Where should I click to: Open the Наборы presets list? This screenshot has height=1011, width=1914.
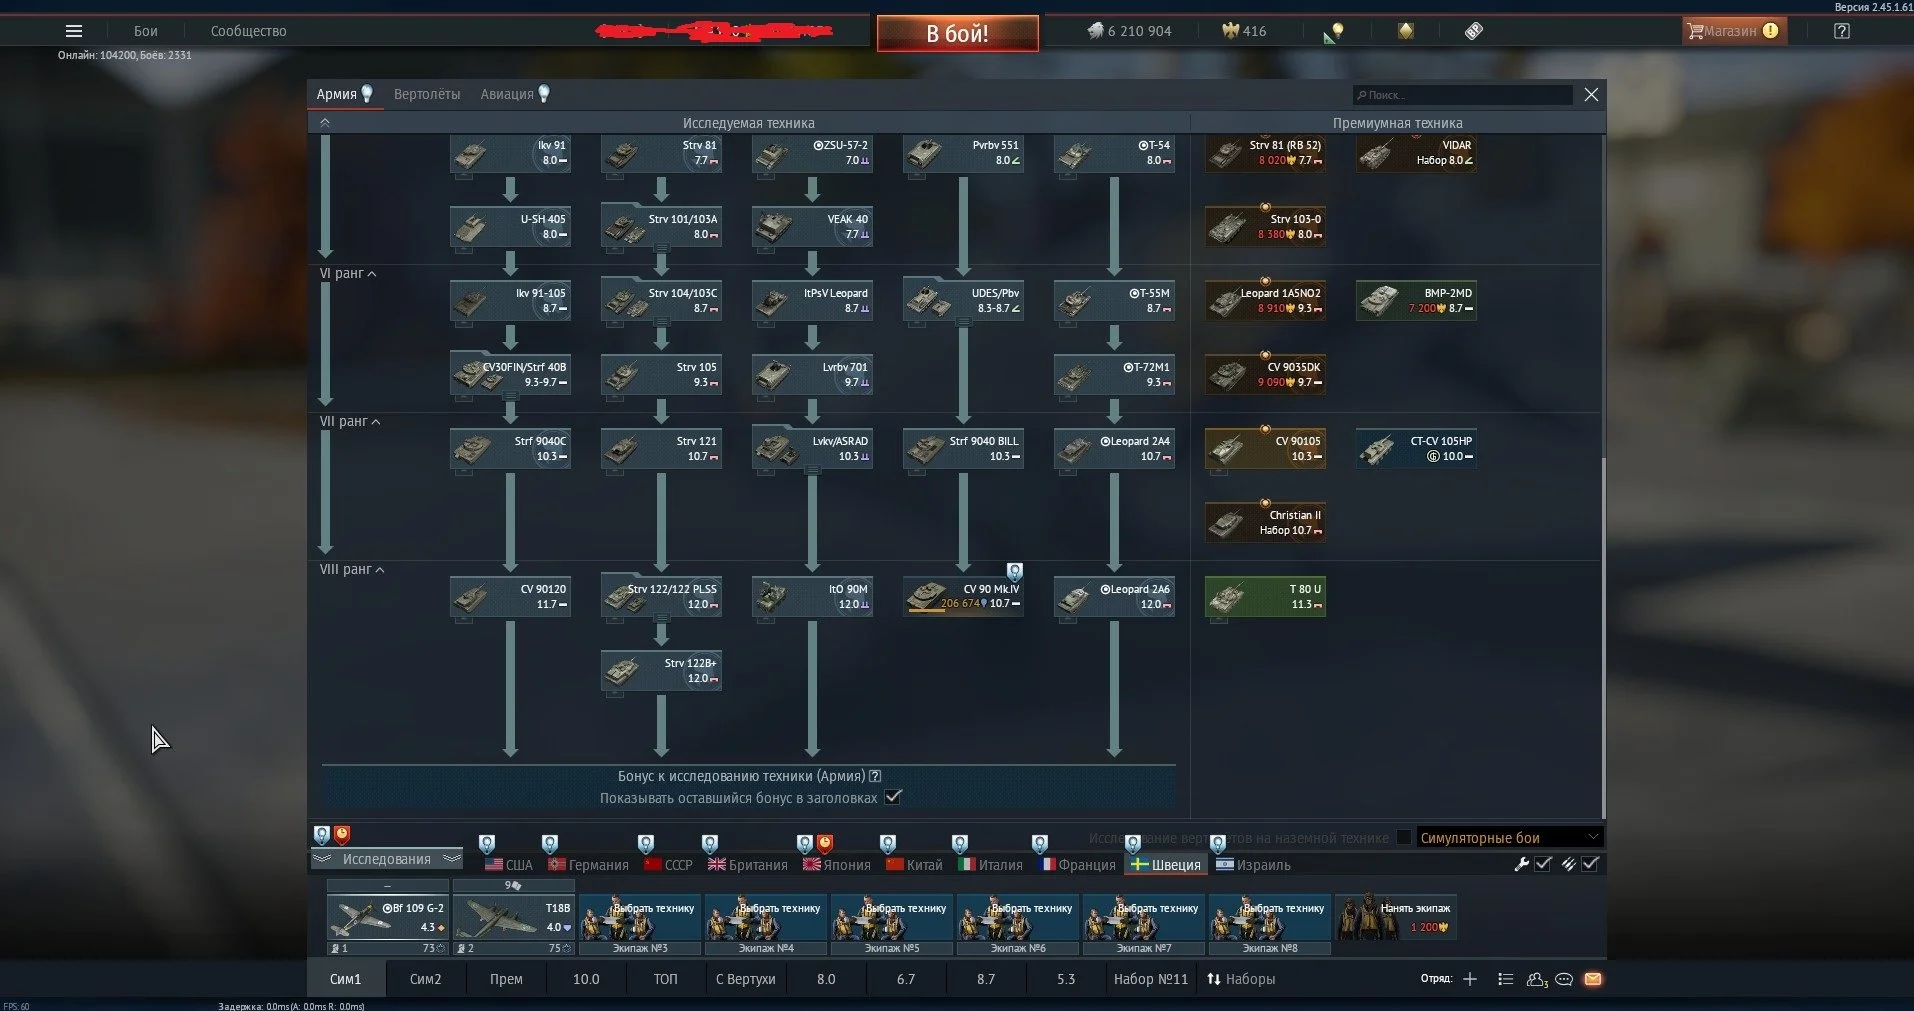coord(1241,979)
